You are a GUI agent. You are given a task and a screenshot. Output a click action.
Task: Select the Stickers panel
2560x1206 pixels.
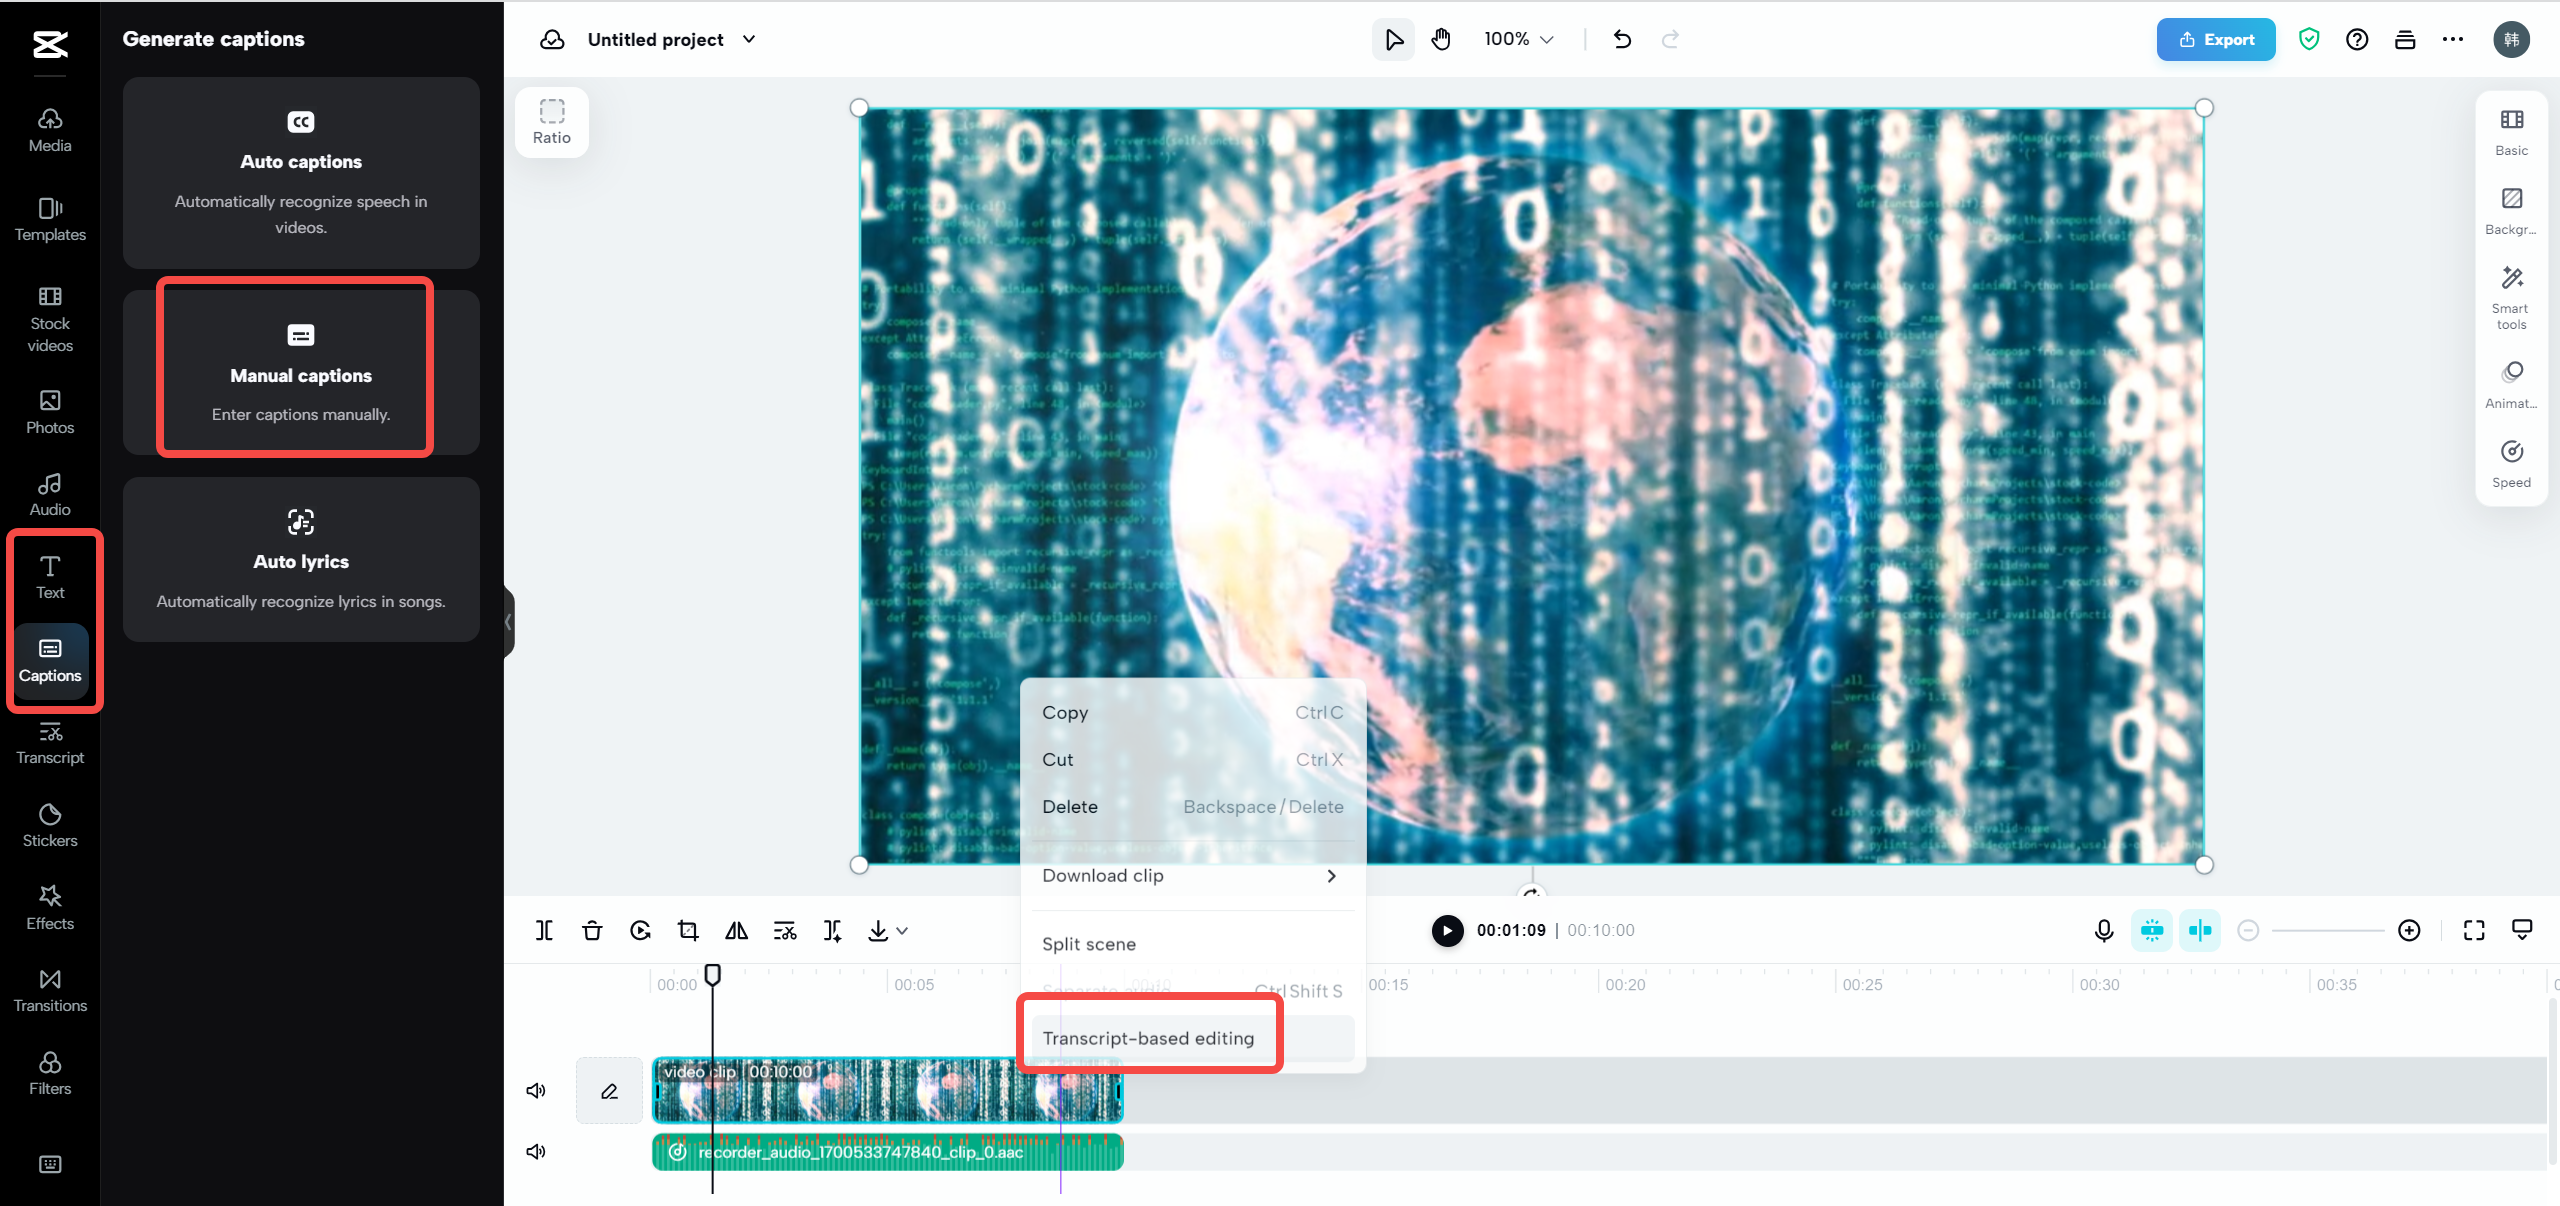pos(49,824)
